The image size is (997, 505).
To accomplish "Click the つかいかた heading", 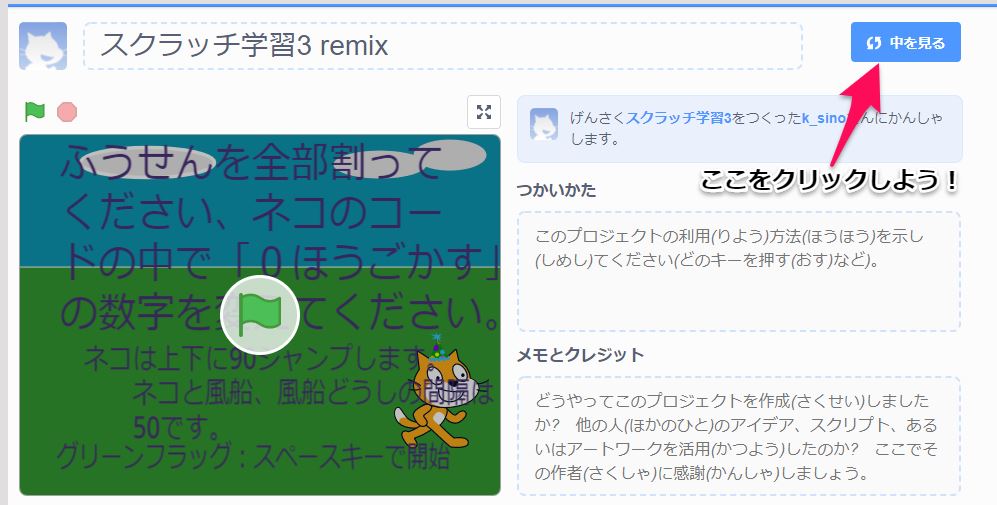I will [x=556, y=190].
